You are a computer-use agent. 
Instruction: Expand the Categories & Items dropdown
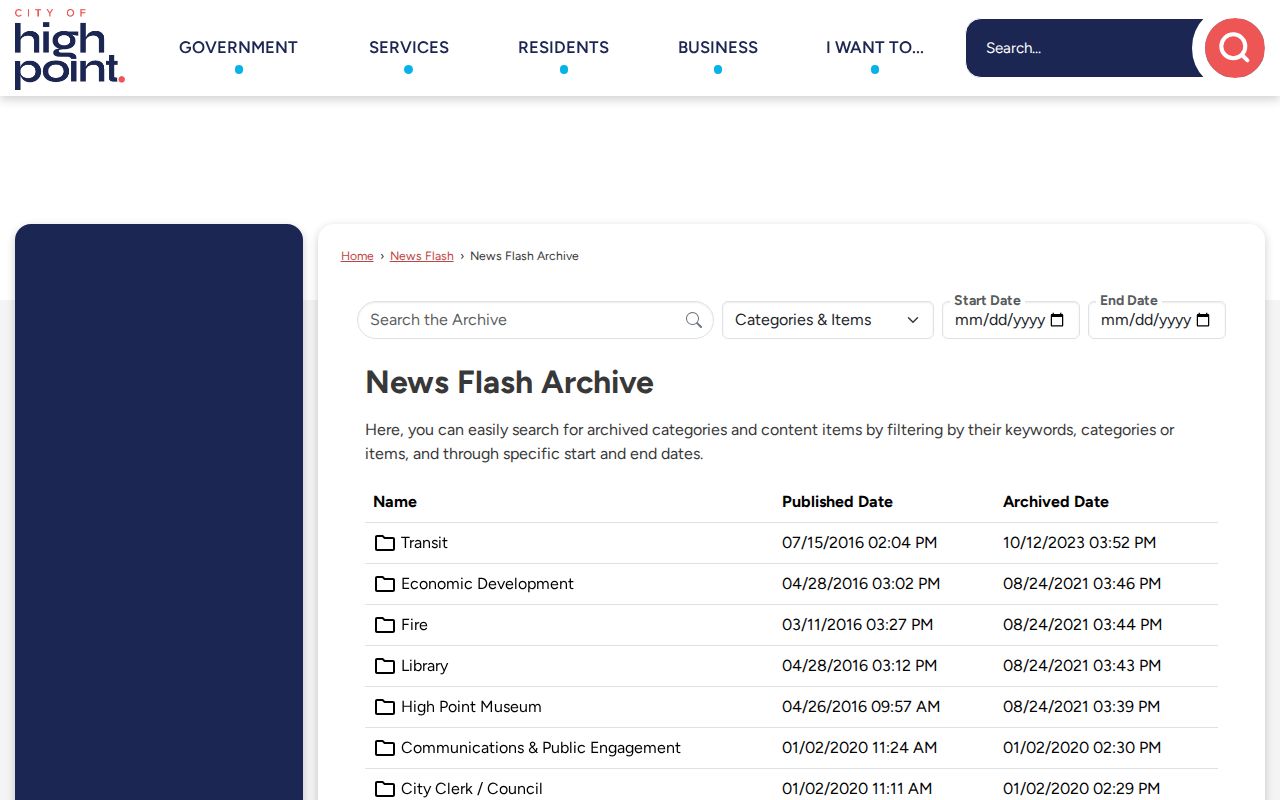(827, 320)
